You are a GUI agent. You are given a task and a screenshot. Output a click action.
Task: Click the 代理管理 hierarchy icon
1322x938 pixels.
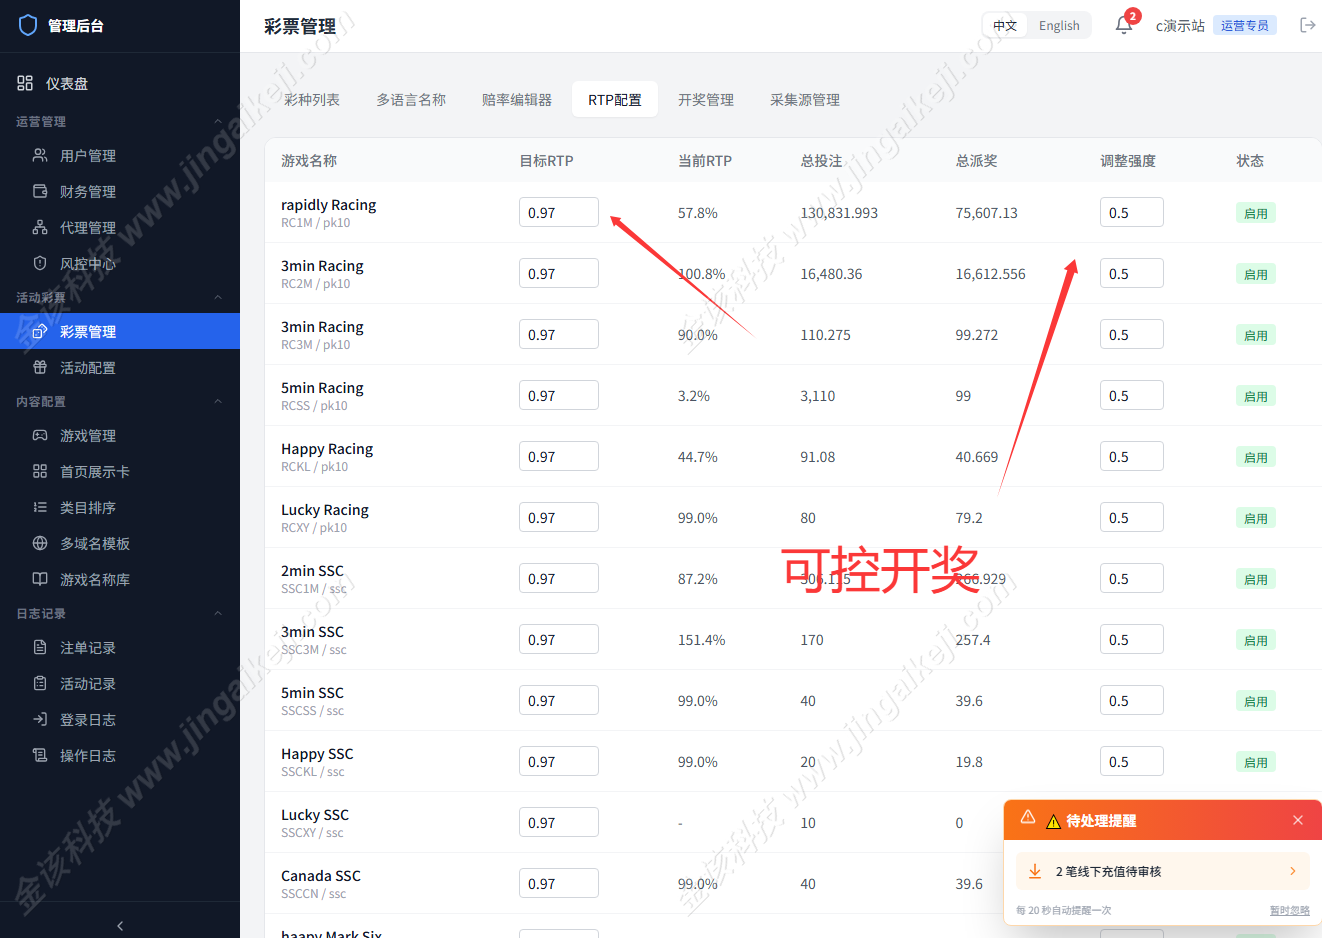pyautogui.click(x=40, y=227)
